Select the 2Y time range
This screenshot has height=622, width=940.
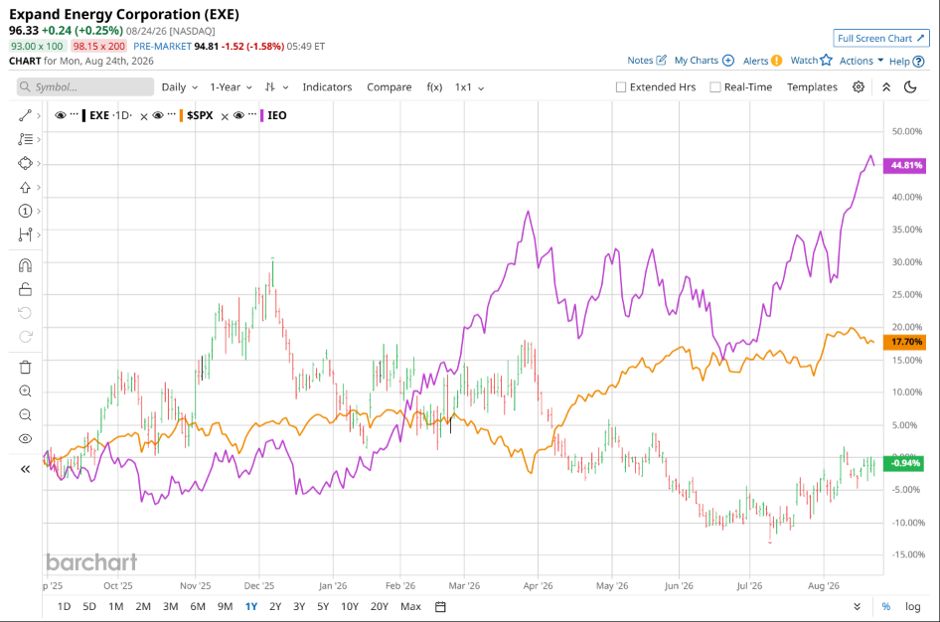click(275, 606)
